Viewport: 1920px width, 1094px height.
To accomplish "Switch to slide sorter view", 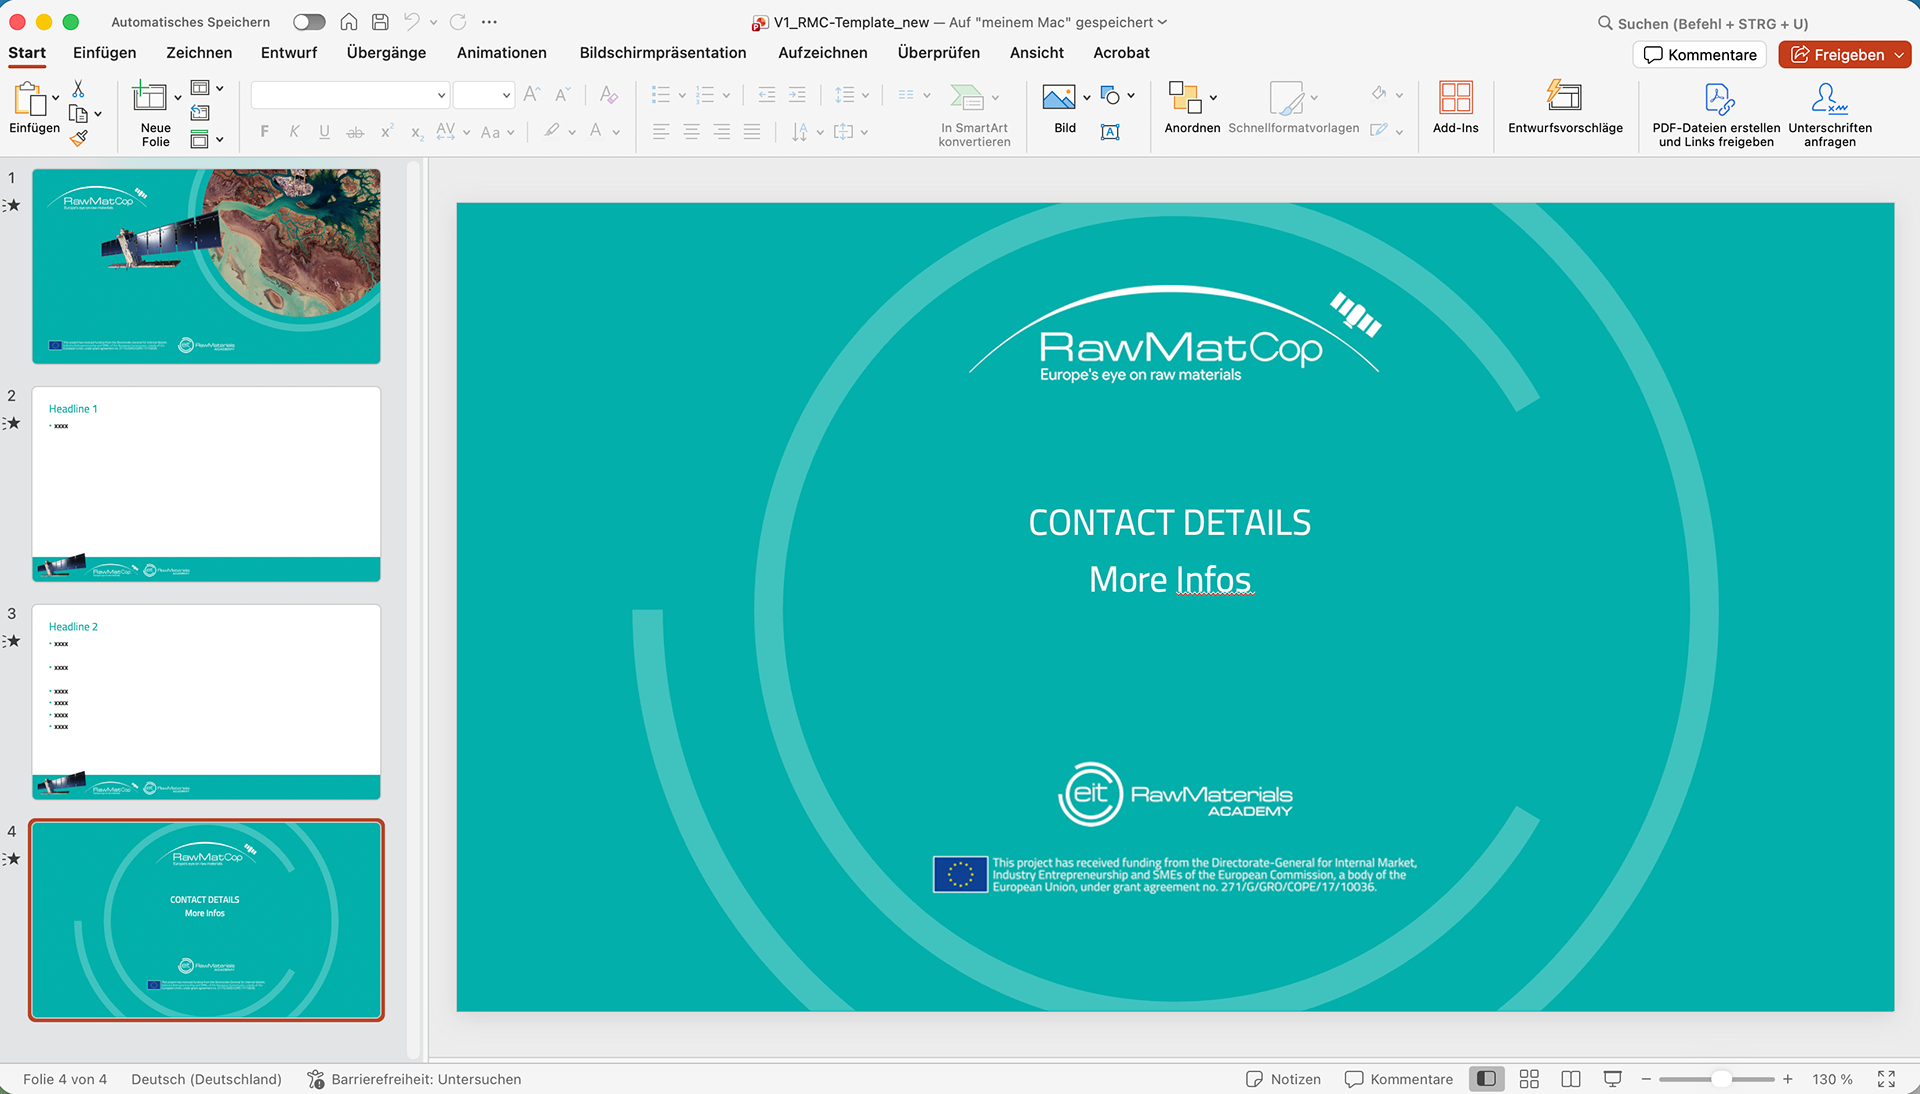I will (x=1529, y=1079).
